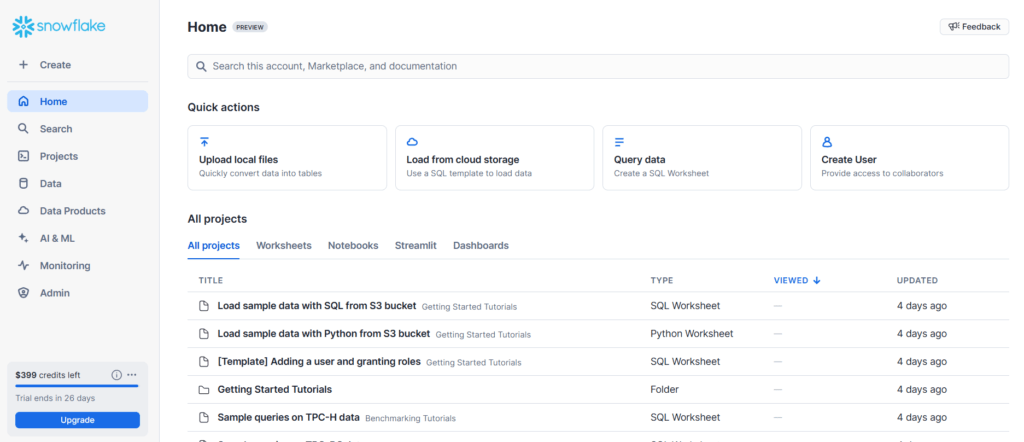1024x442 pixels.
Task: Focus the account search input field
Action: (598, 66)
